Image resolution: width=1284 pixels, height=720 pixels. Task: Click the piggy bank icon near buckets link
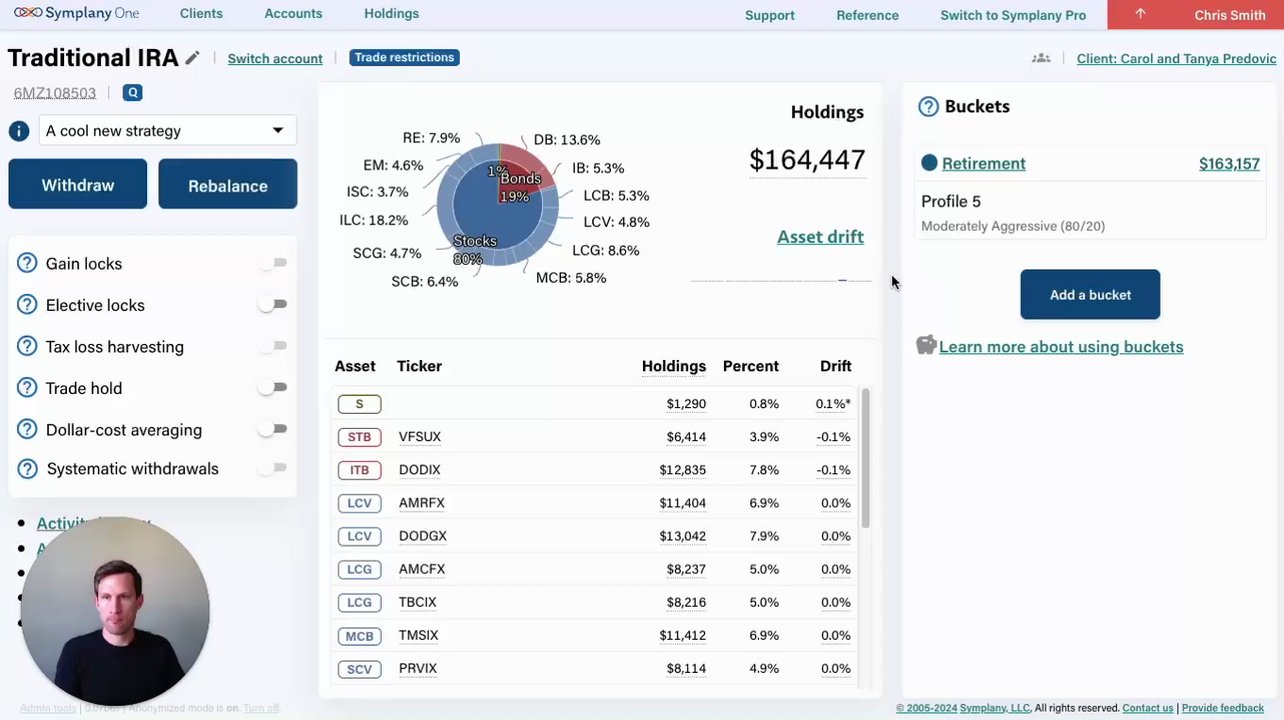926,346
